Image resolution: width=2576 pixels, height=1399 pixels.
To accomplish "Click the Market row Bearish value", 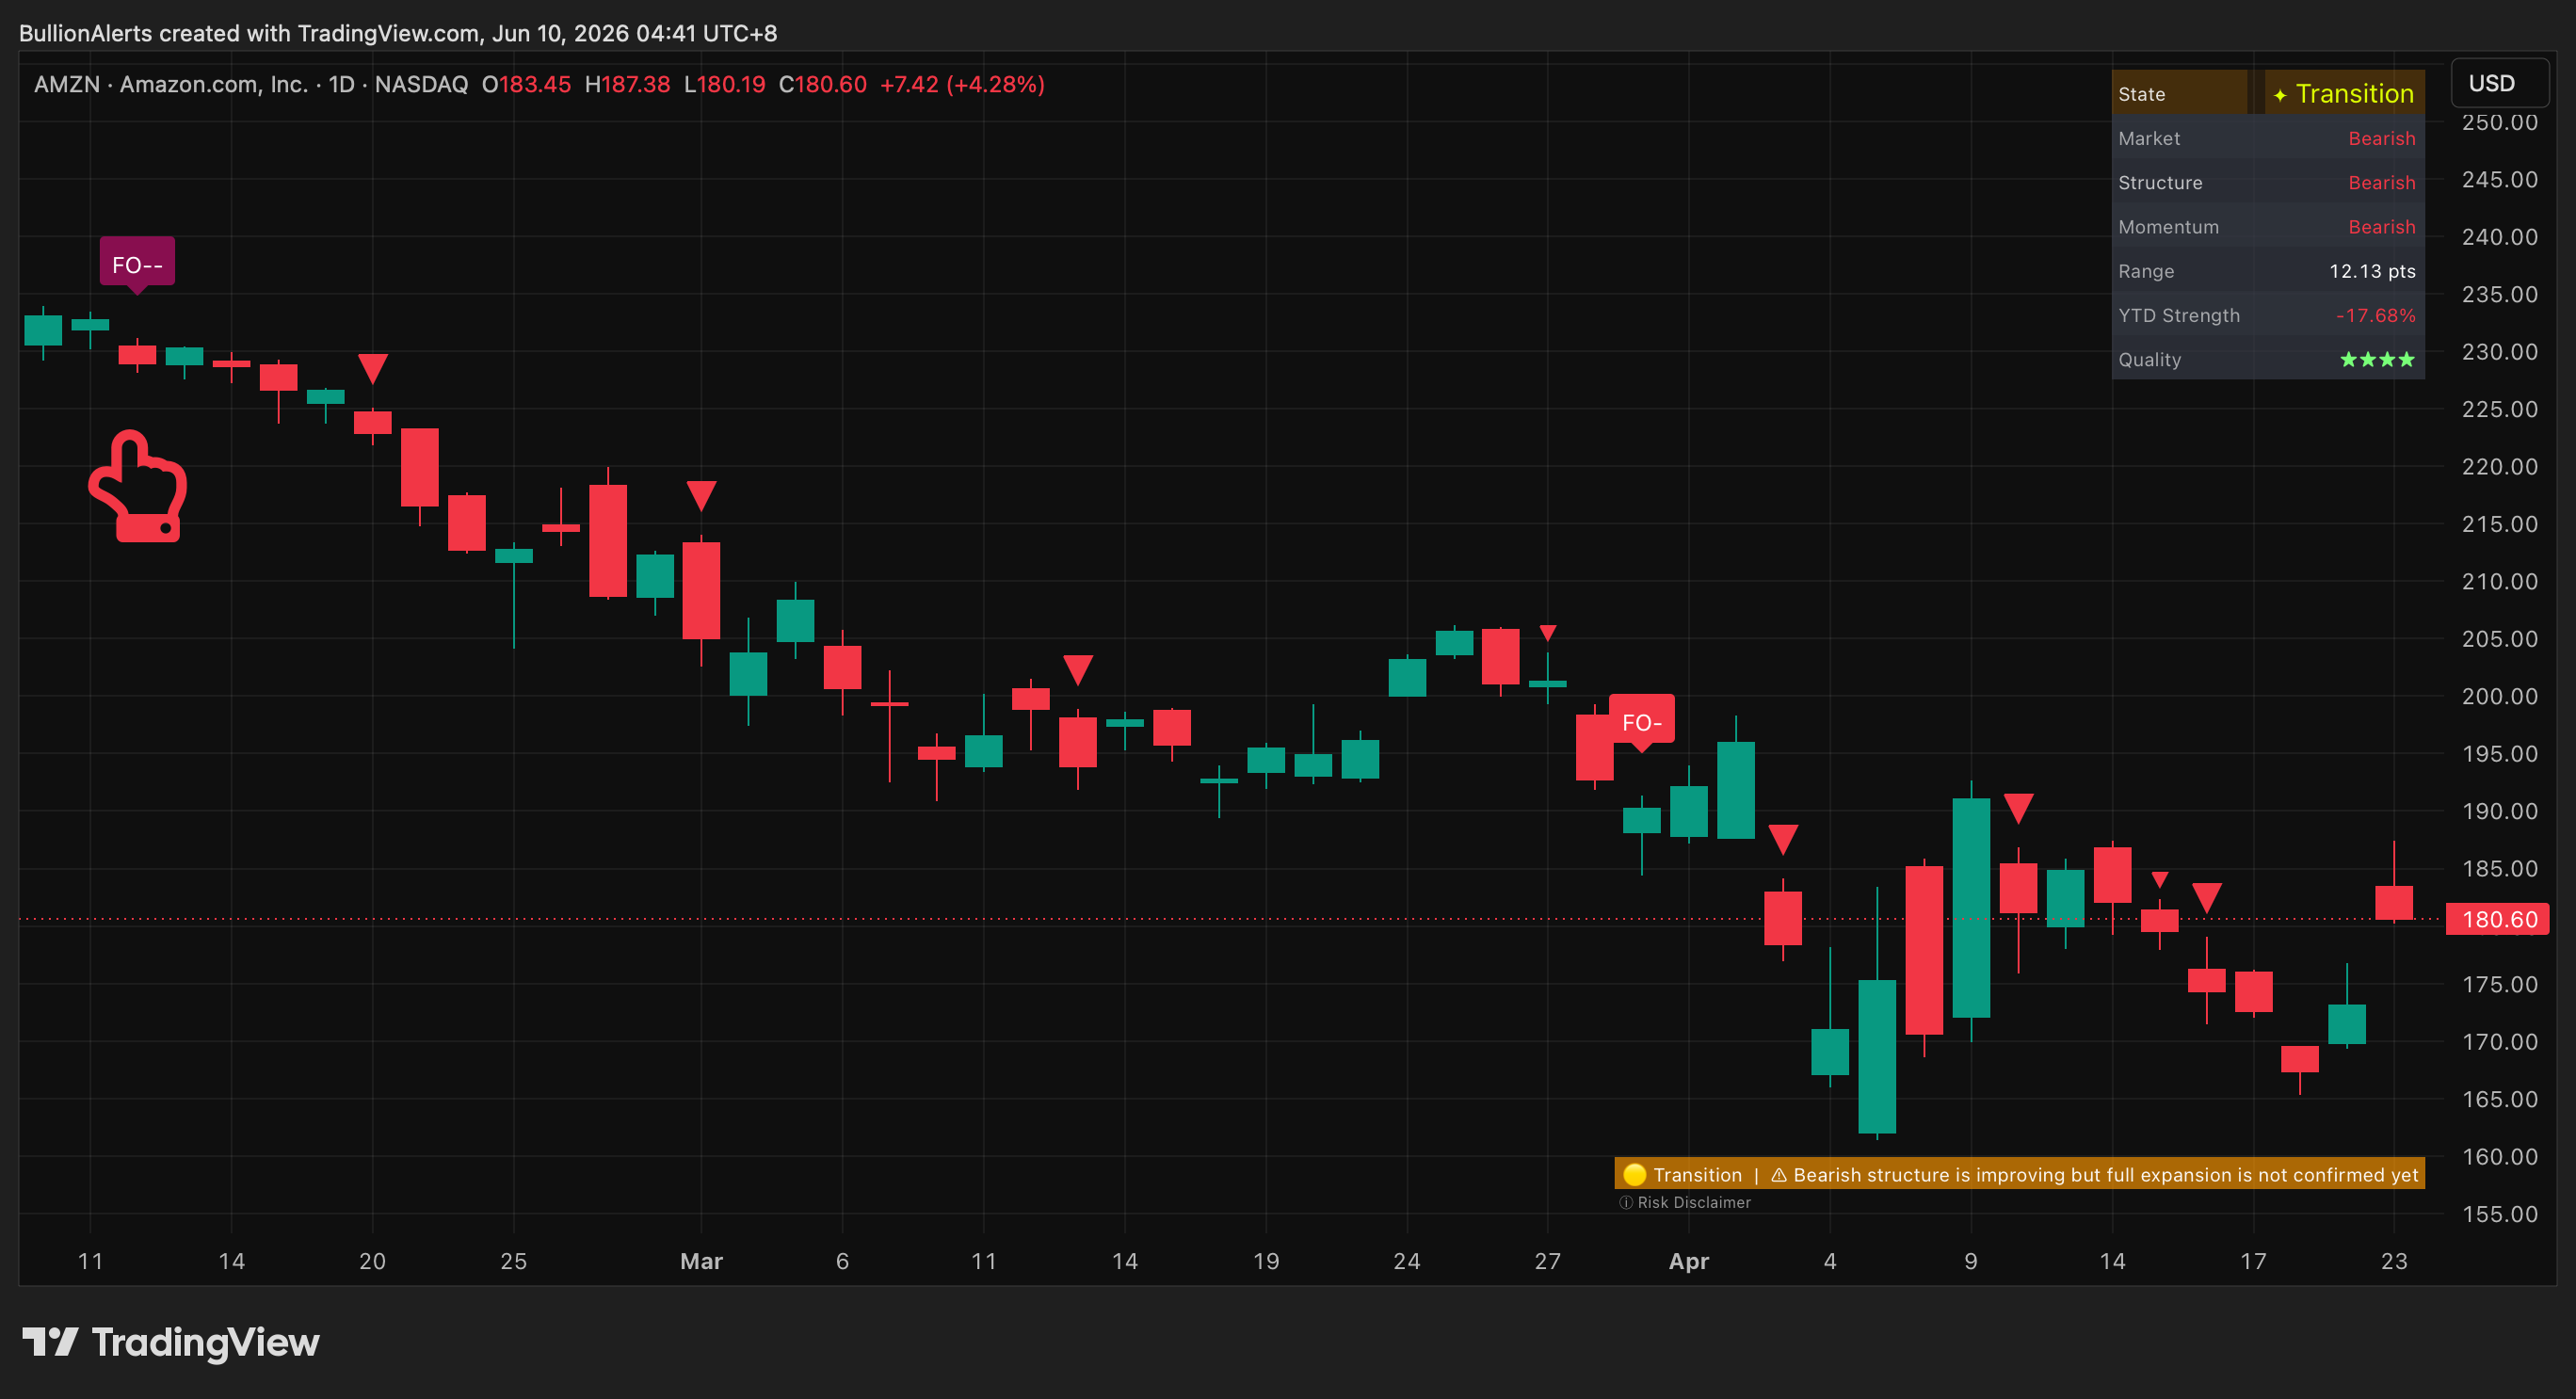I will point(2381,138).
